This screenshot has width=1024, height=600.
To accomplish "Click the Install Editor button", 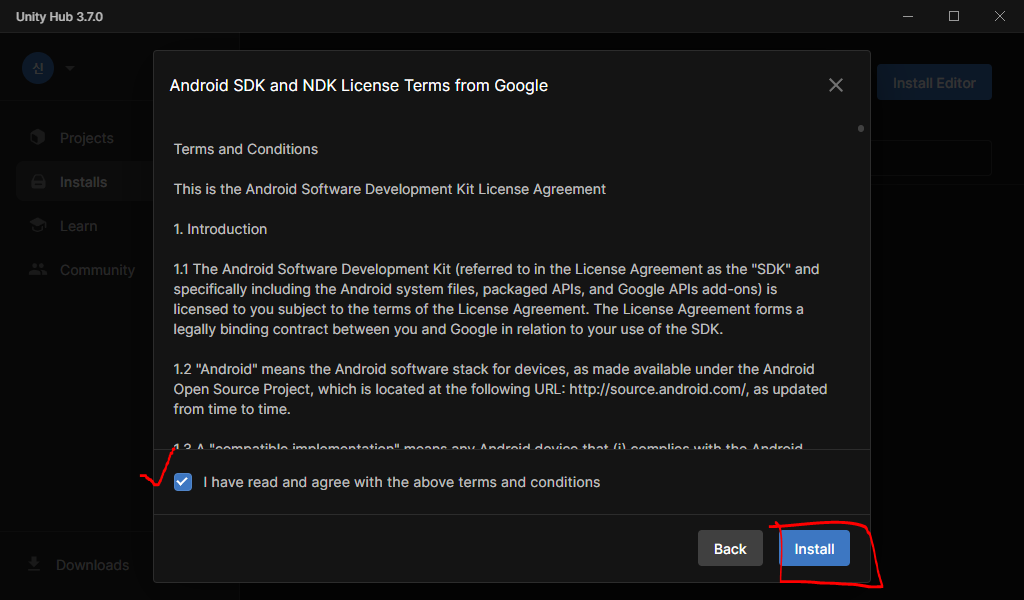I will pyautogui.click(x=933, y=83).
